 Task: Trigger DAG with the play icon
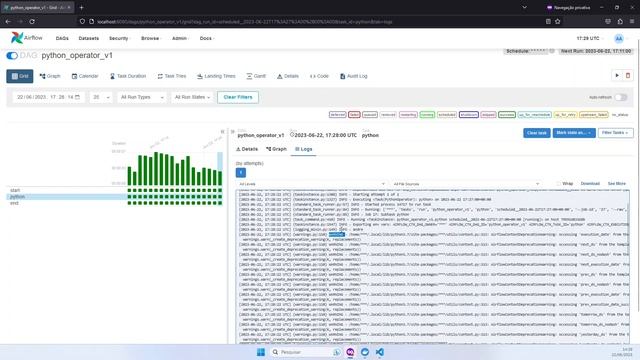point(617,76)
